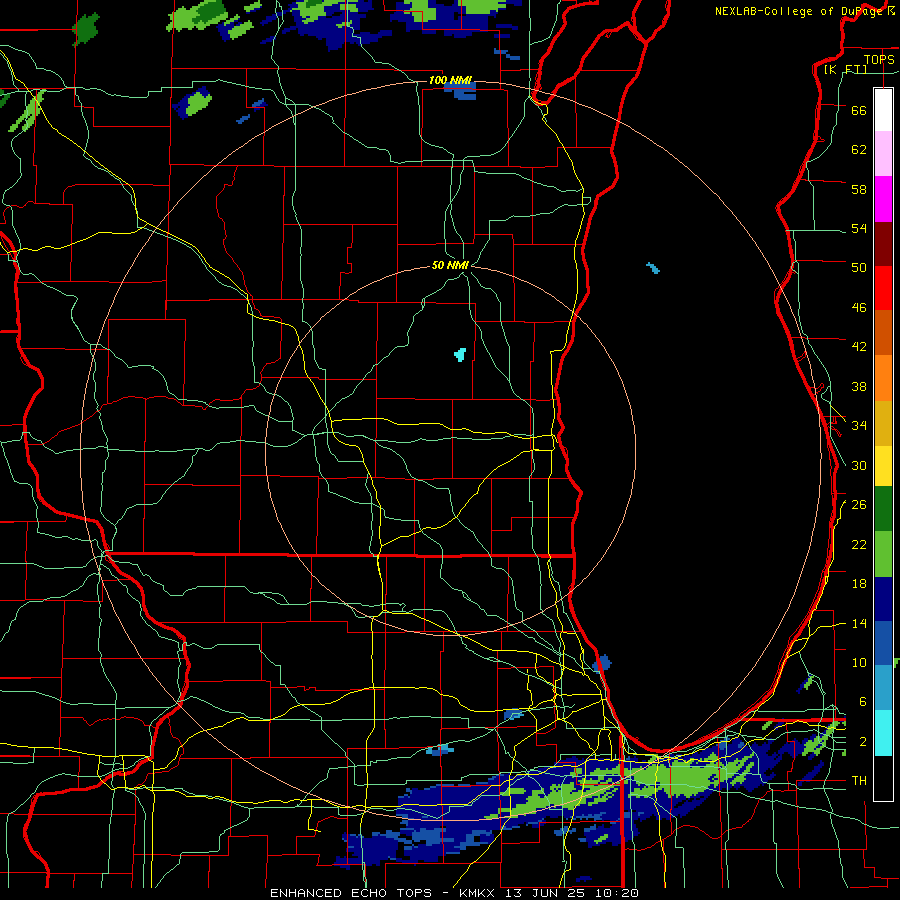900x900 pixels.
Task: Click the navy blue band near 18
Action: coord(883,599)
